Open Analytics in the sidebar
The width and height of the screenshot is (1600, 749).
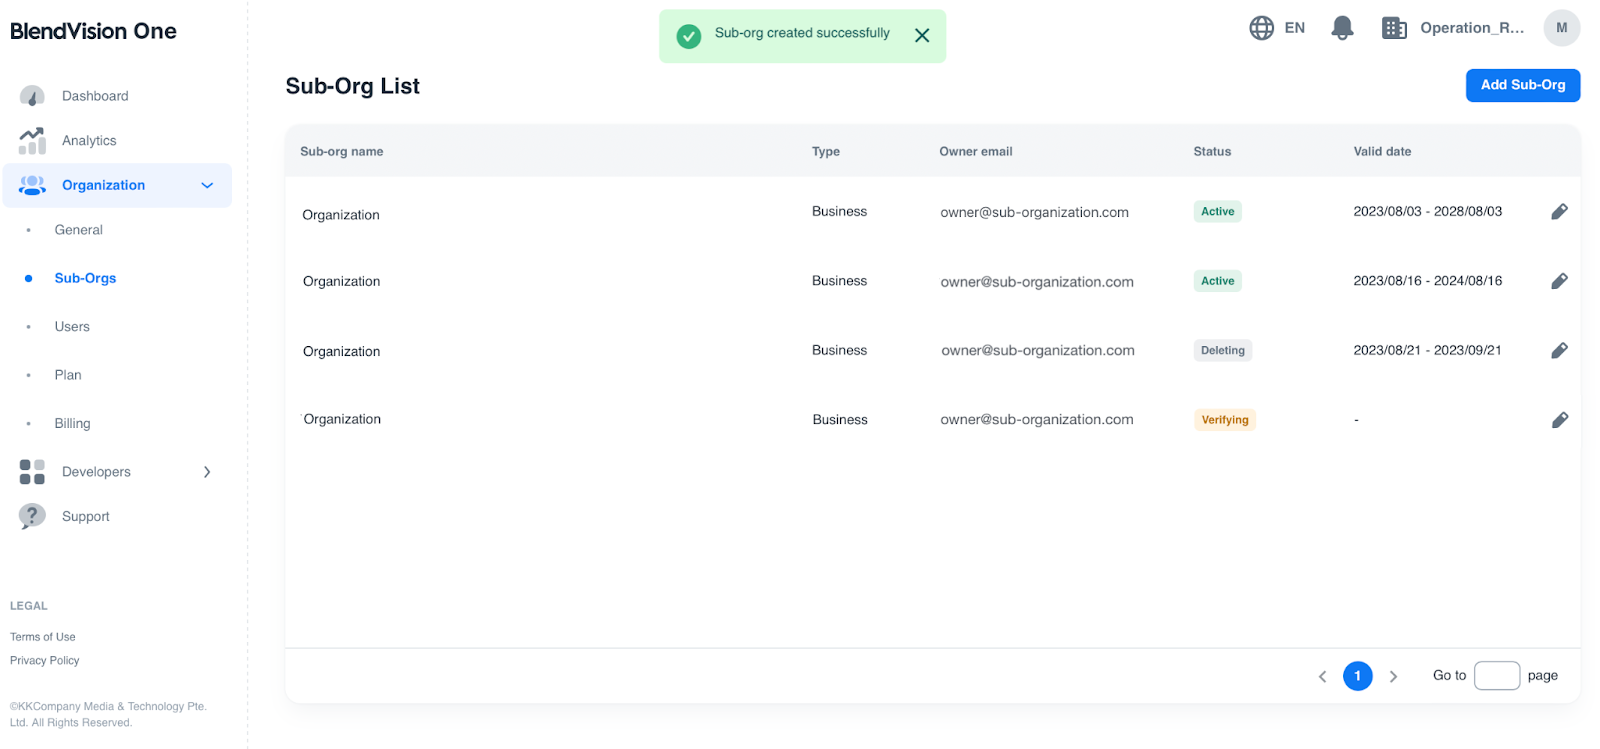89,141
